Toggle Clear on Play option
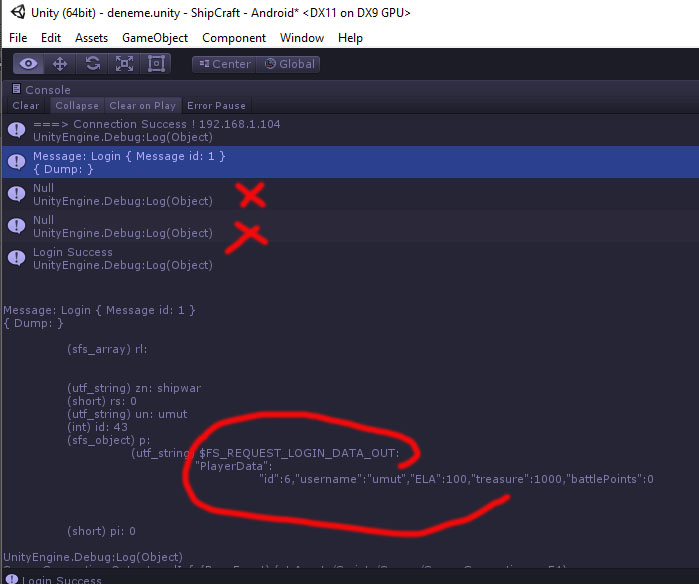 click(x=142, y=105)
